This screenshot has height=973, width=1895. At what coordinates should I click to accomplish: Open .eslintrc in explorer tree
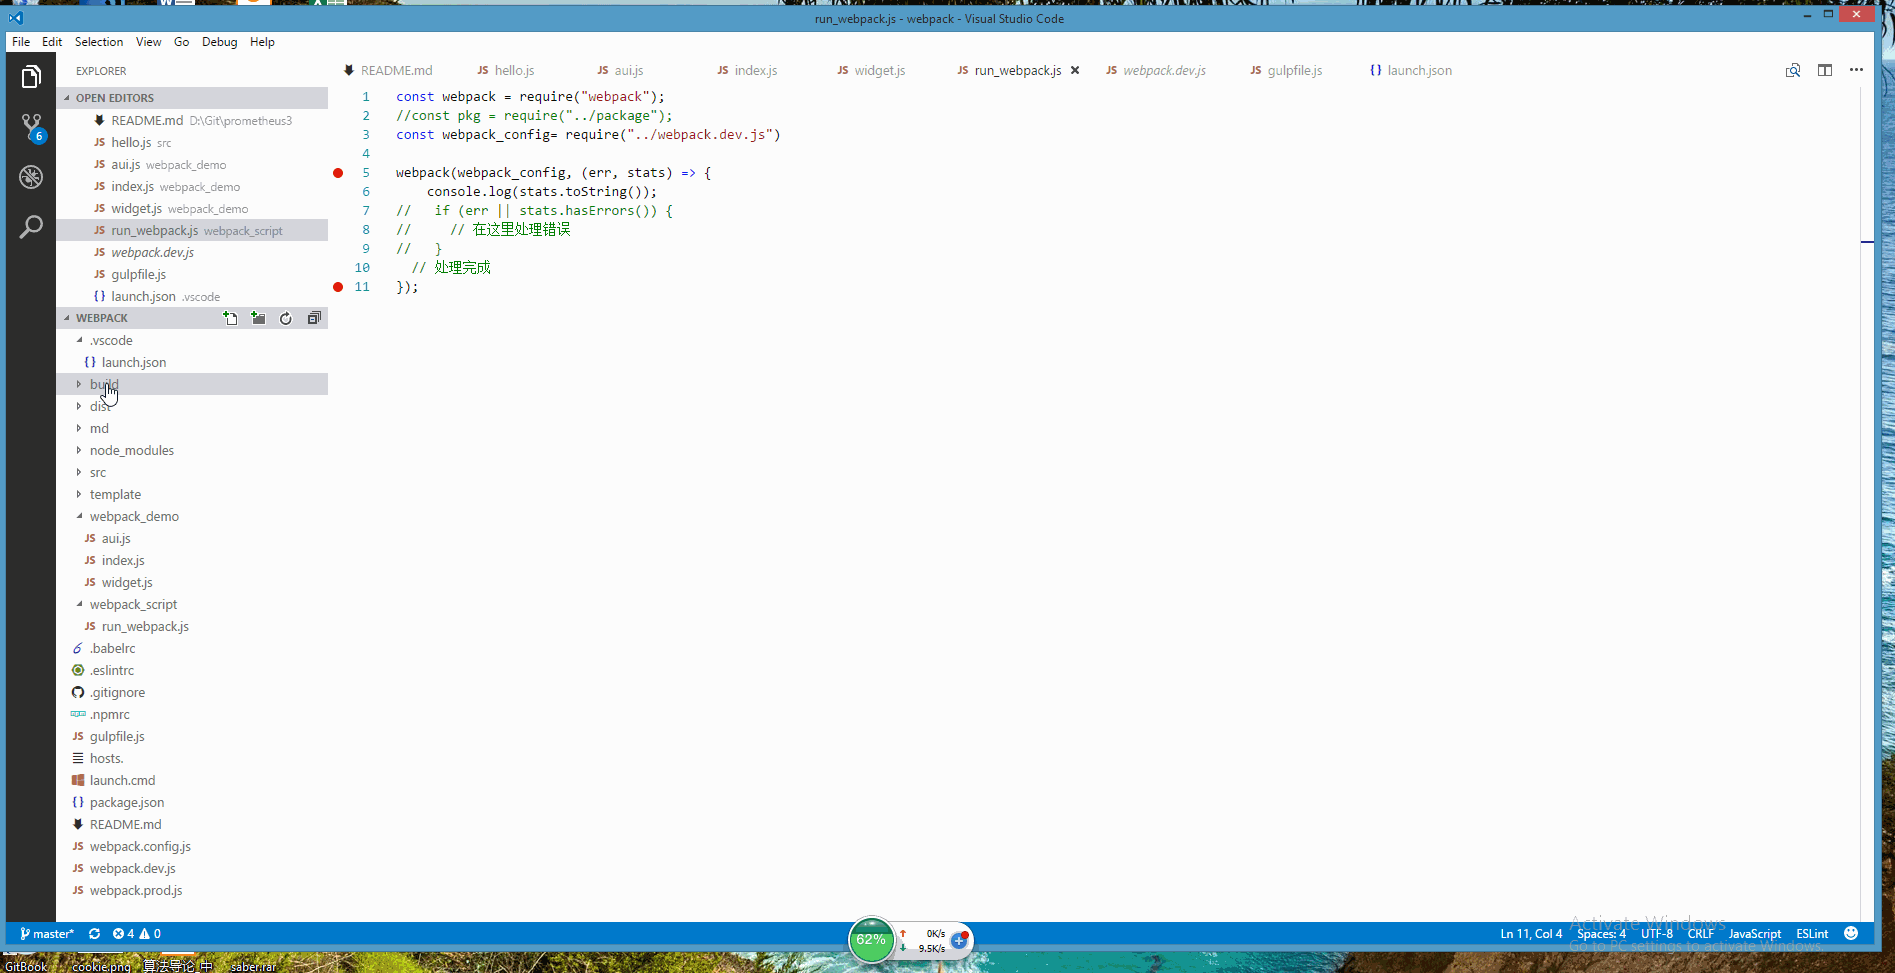pos(192,670)
